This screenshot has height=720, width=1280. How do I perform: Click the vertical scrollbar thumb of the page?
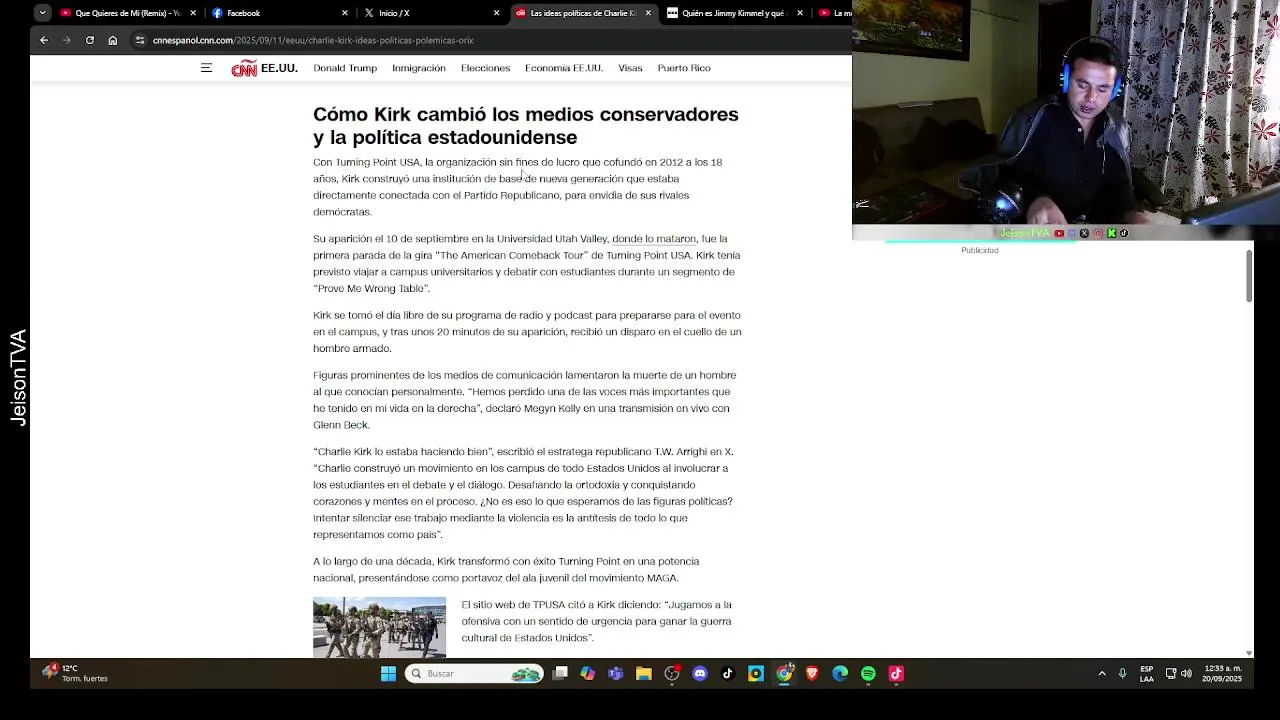(x=1248, y=275)
